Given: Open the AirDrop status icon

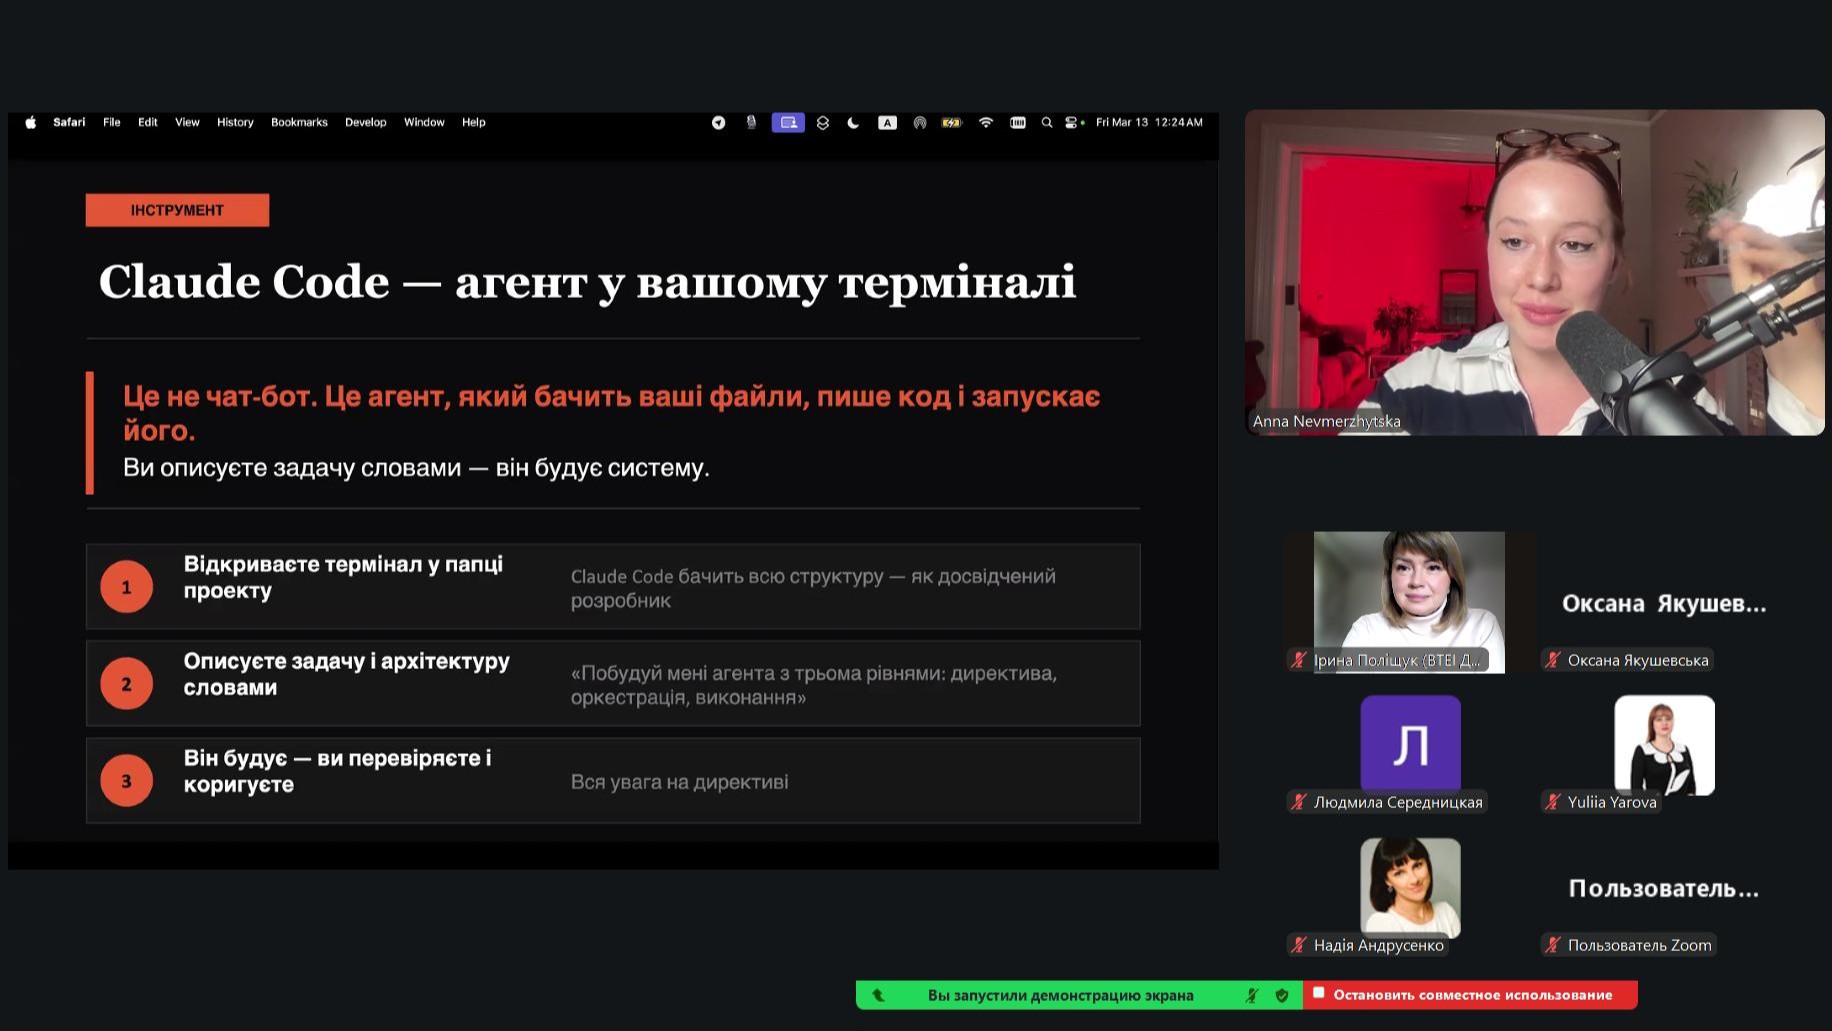Looking at the screenshot, I should coord(920,123).
